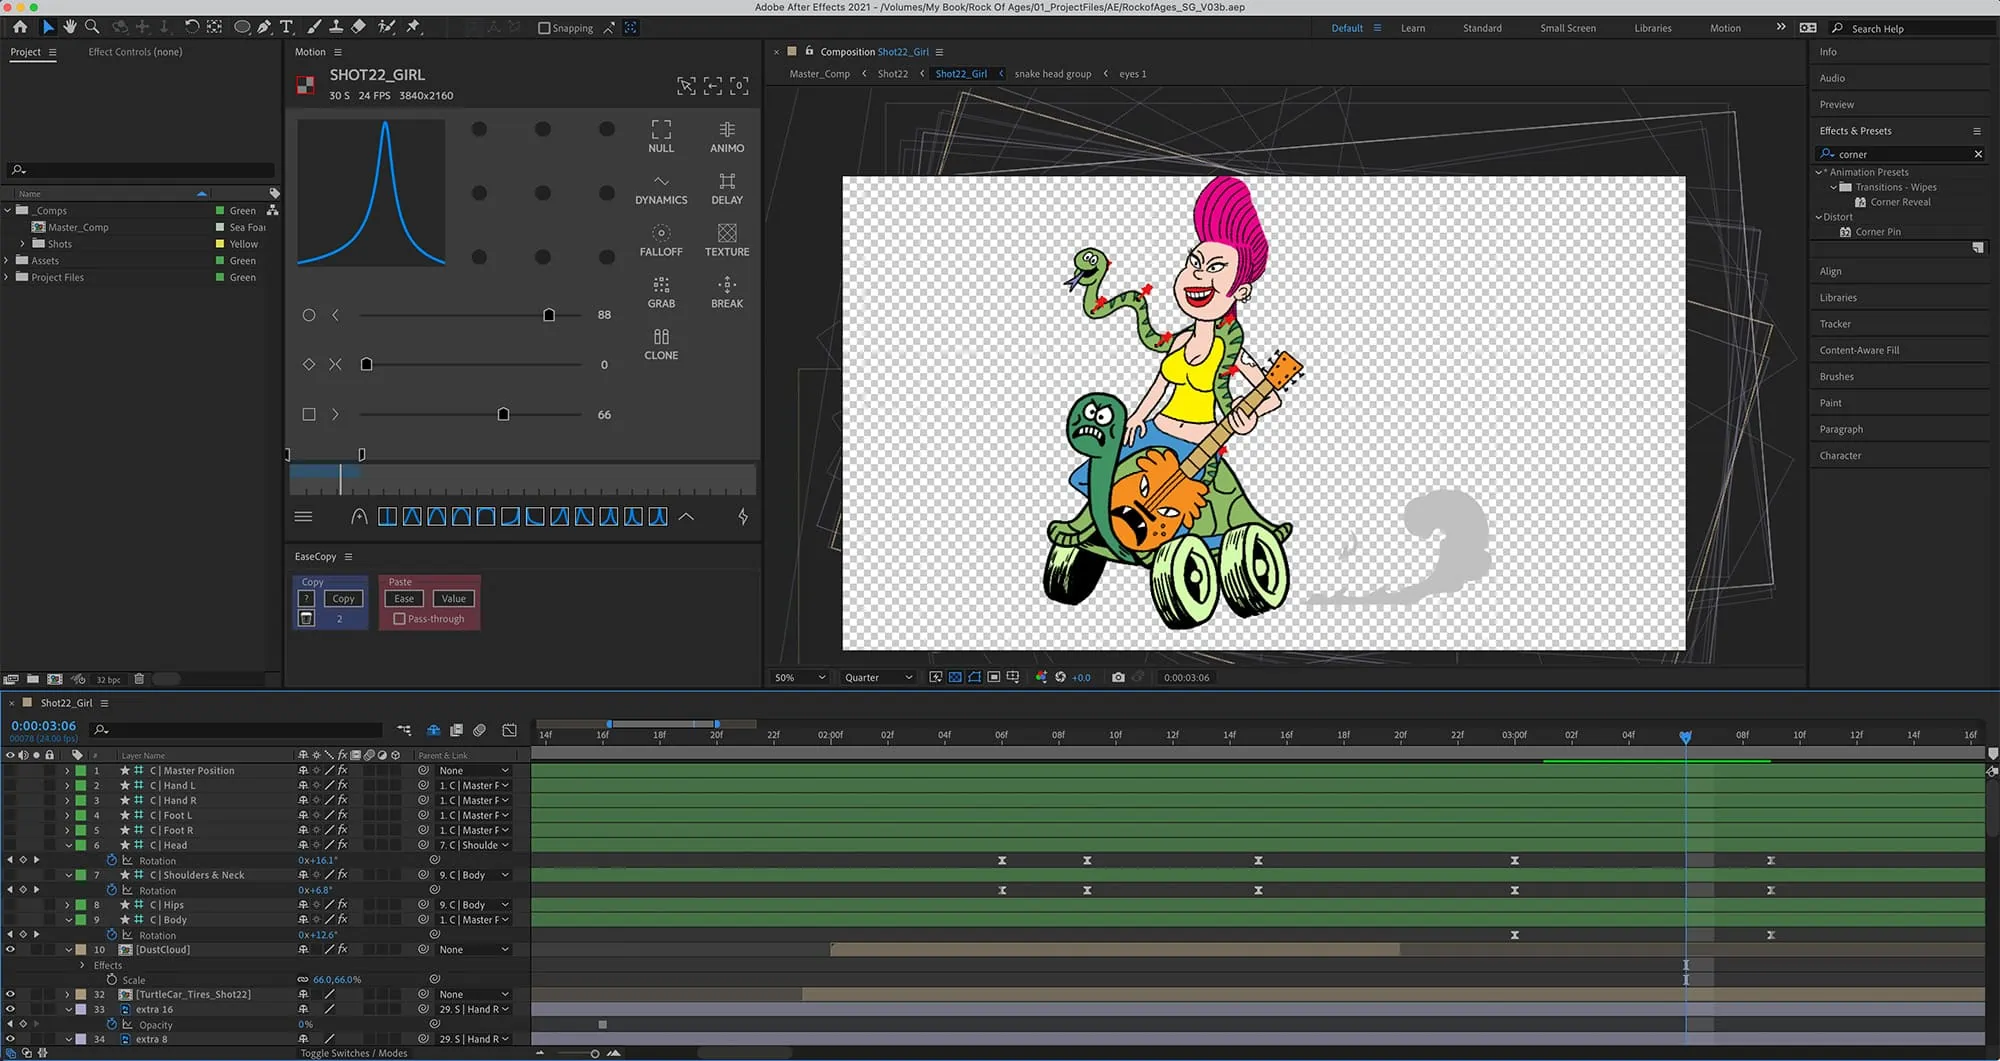Screen dimensions: 2000x1061
Task: Open the Character panel
Action: pyautogui.click(x=1840, y=456)
